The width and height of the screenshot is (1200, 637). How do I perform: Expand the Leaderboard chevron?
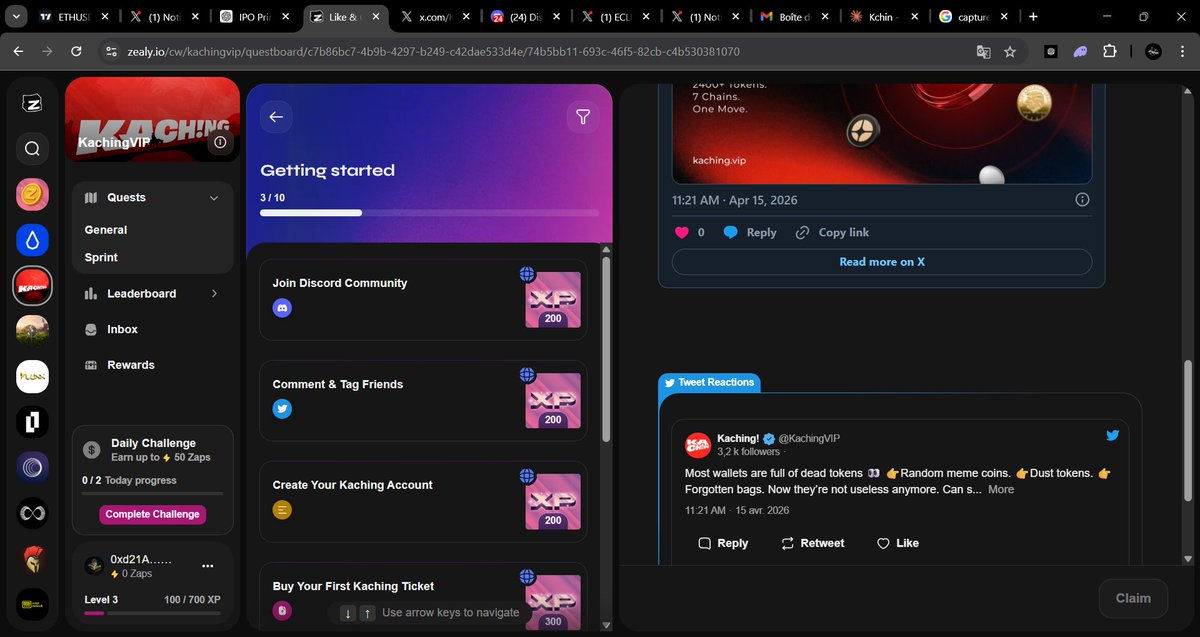tap(214, 294)
